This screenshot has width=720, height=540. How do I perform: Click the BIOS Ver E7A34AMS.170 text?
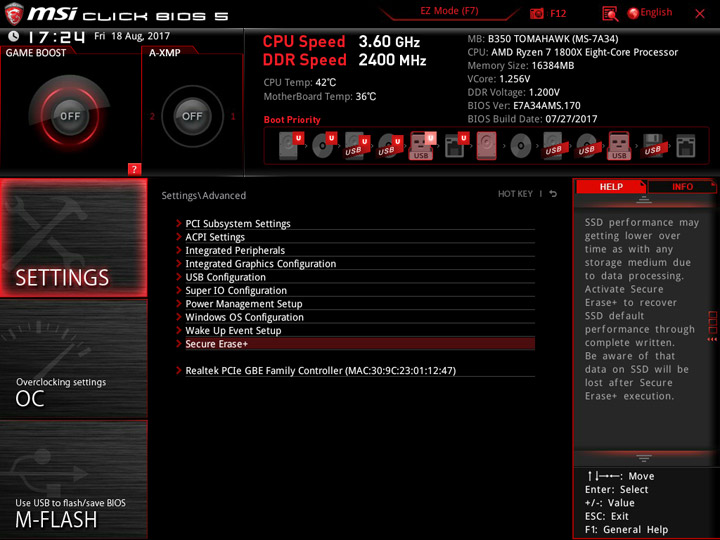coord(524,106)
